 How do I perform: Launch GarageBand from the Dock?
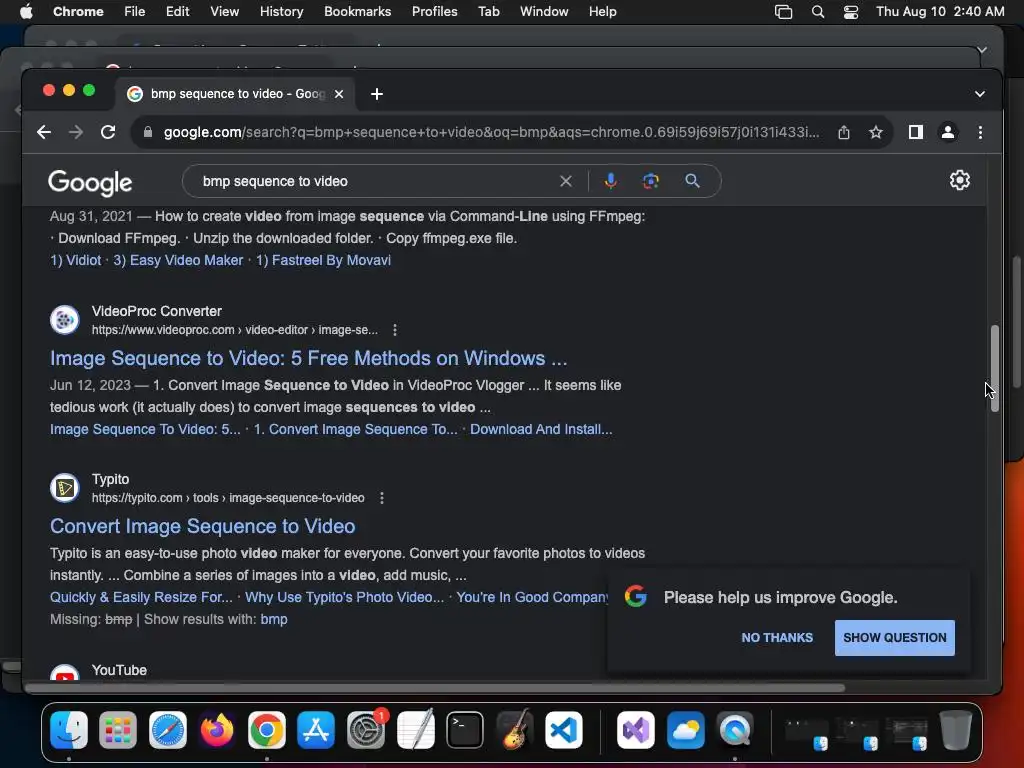515,729
